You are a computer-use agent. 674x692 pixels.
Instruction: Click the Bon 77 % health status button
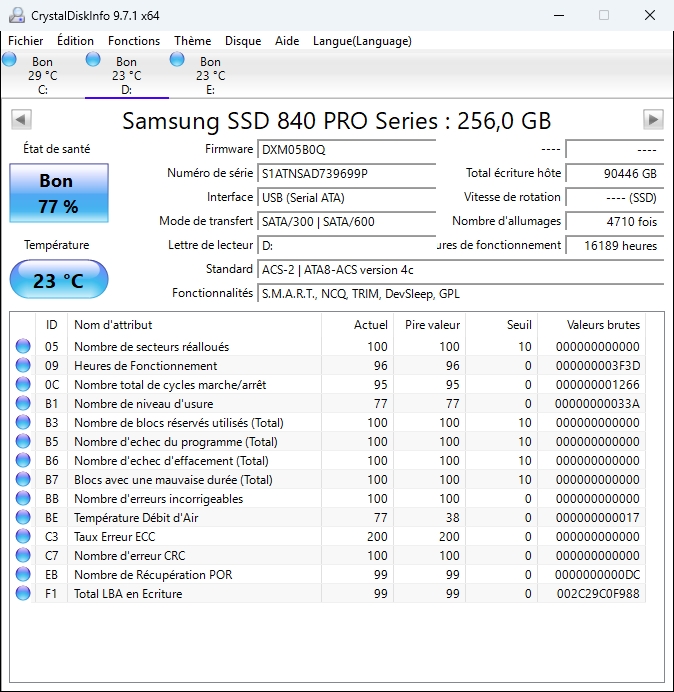point(58,193)
